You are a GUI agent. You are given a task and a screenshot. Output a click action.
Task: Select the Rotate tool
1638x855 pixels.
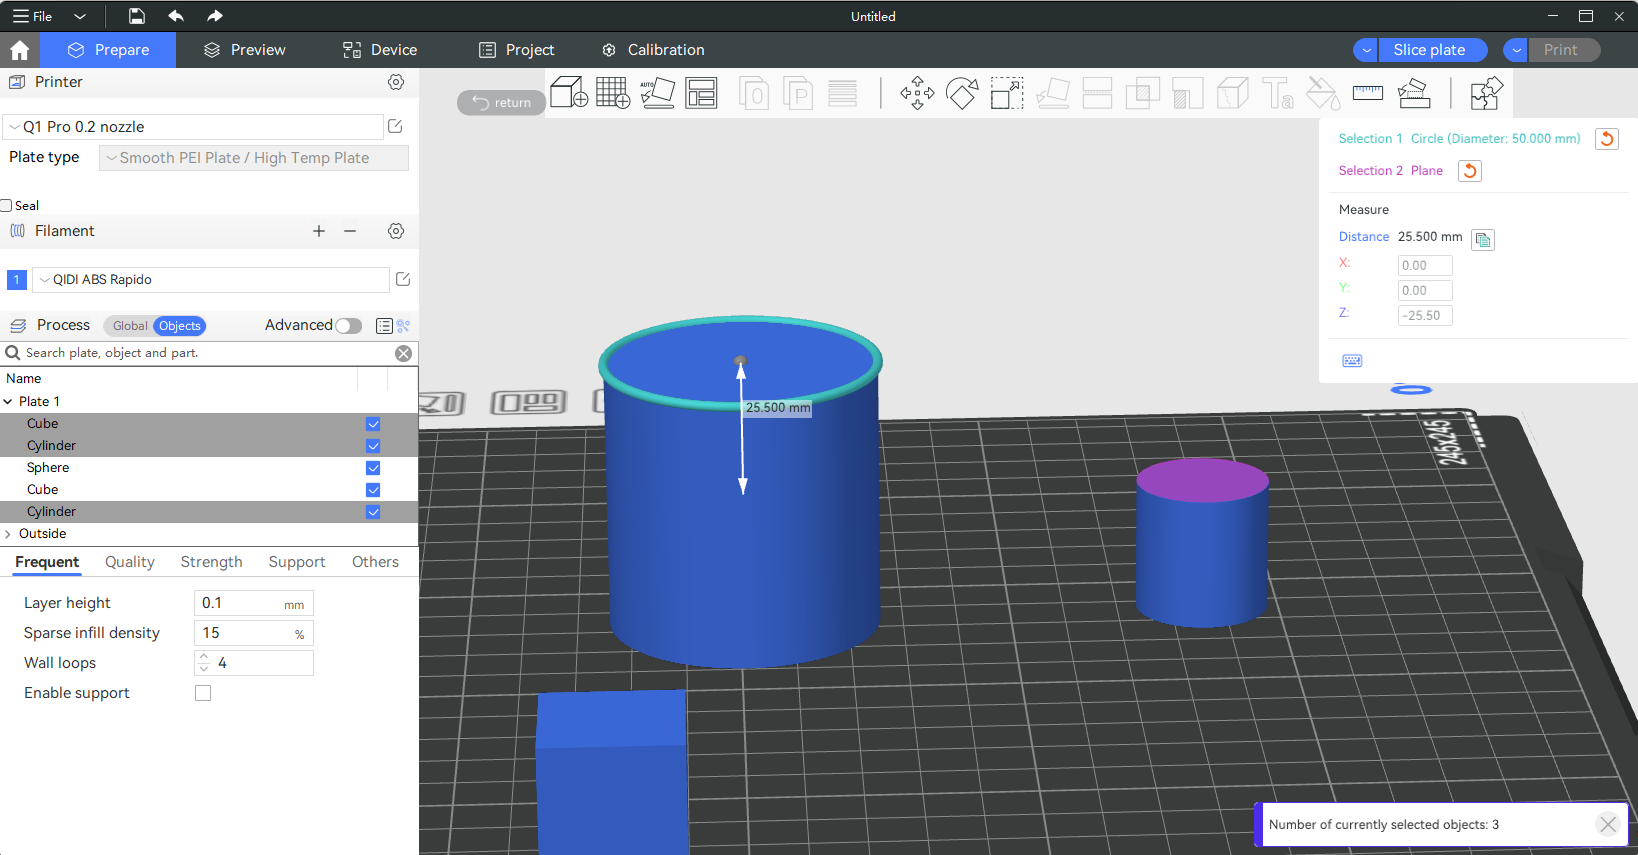[x=962, y=94]
